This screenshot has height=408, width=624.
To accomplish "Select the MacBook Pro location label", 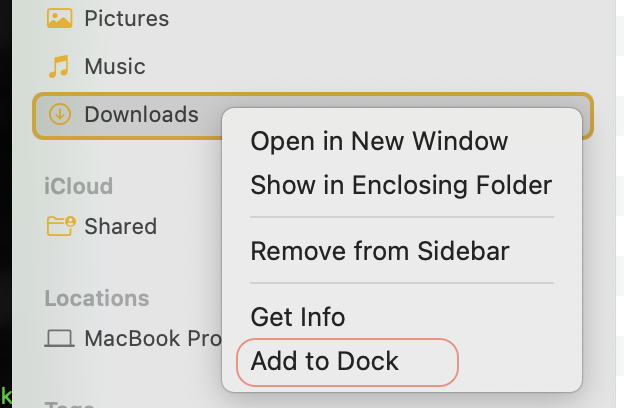I will (150, 339).
